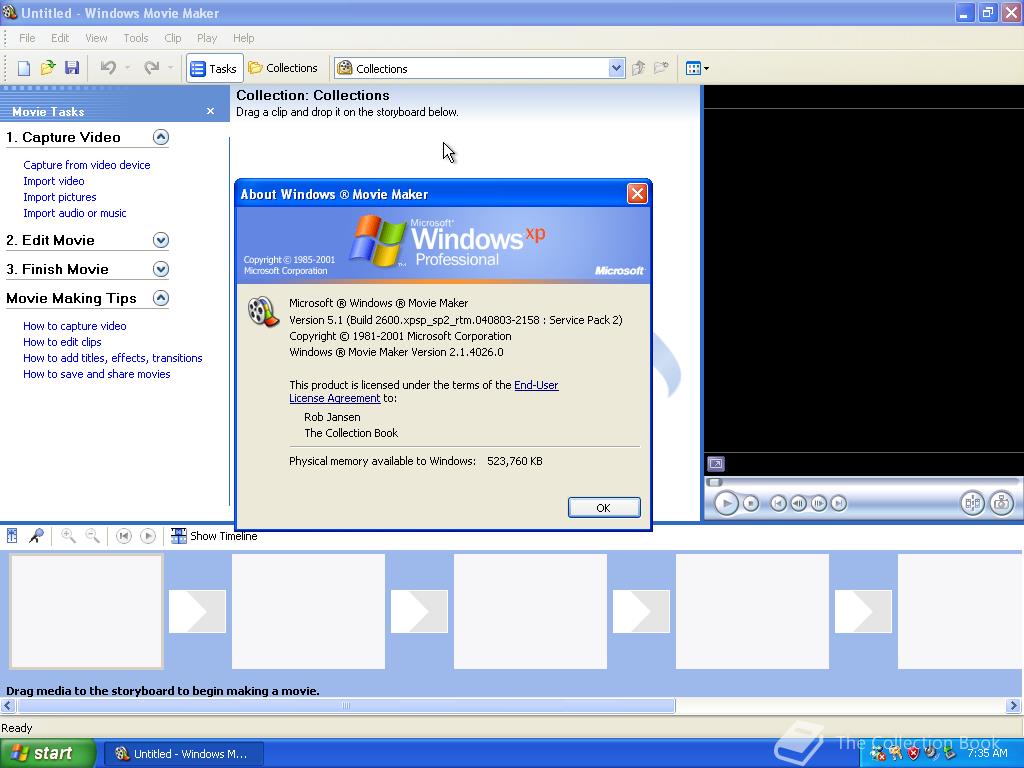
Task: Open the View menu
Action: 96,38
